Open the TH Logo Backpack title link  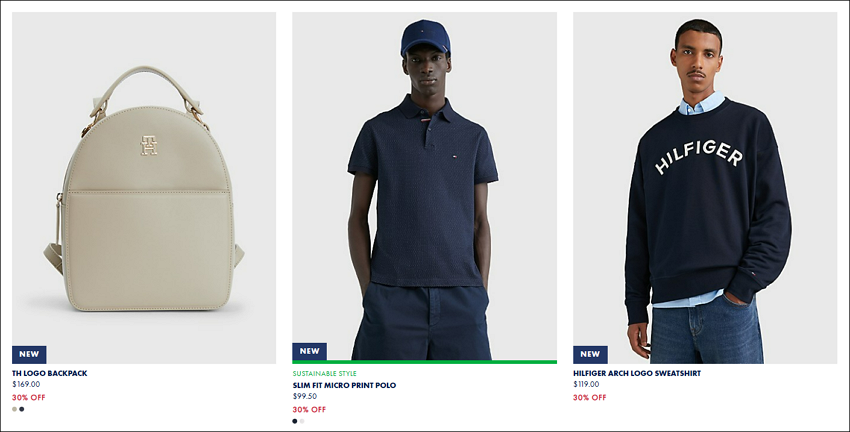click(x=49, y=373)
